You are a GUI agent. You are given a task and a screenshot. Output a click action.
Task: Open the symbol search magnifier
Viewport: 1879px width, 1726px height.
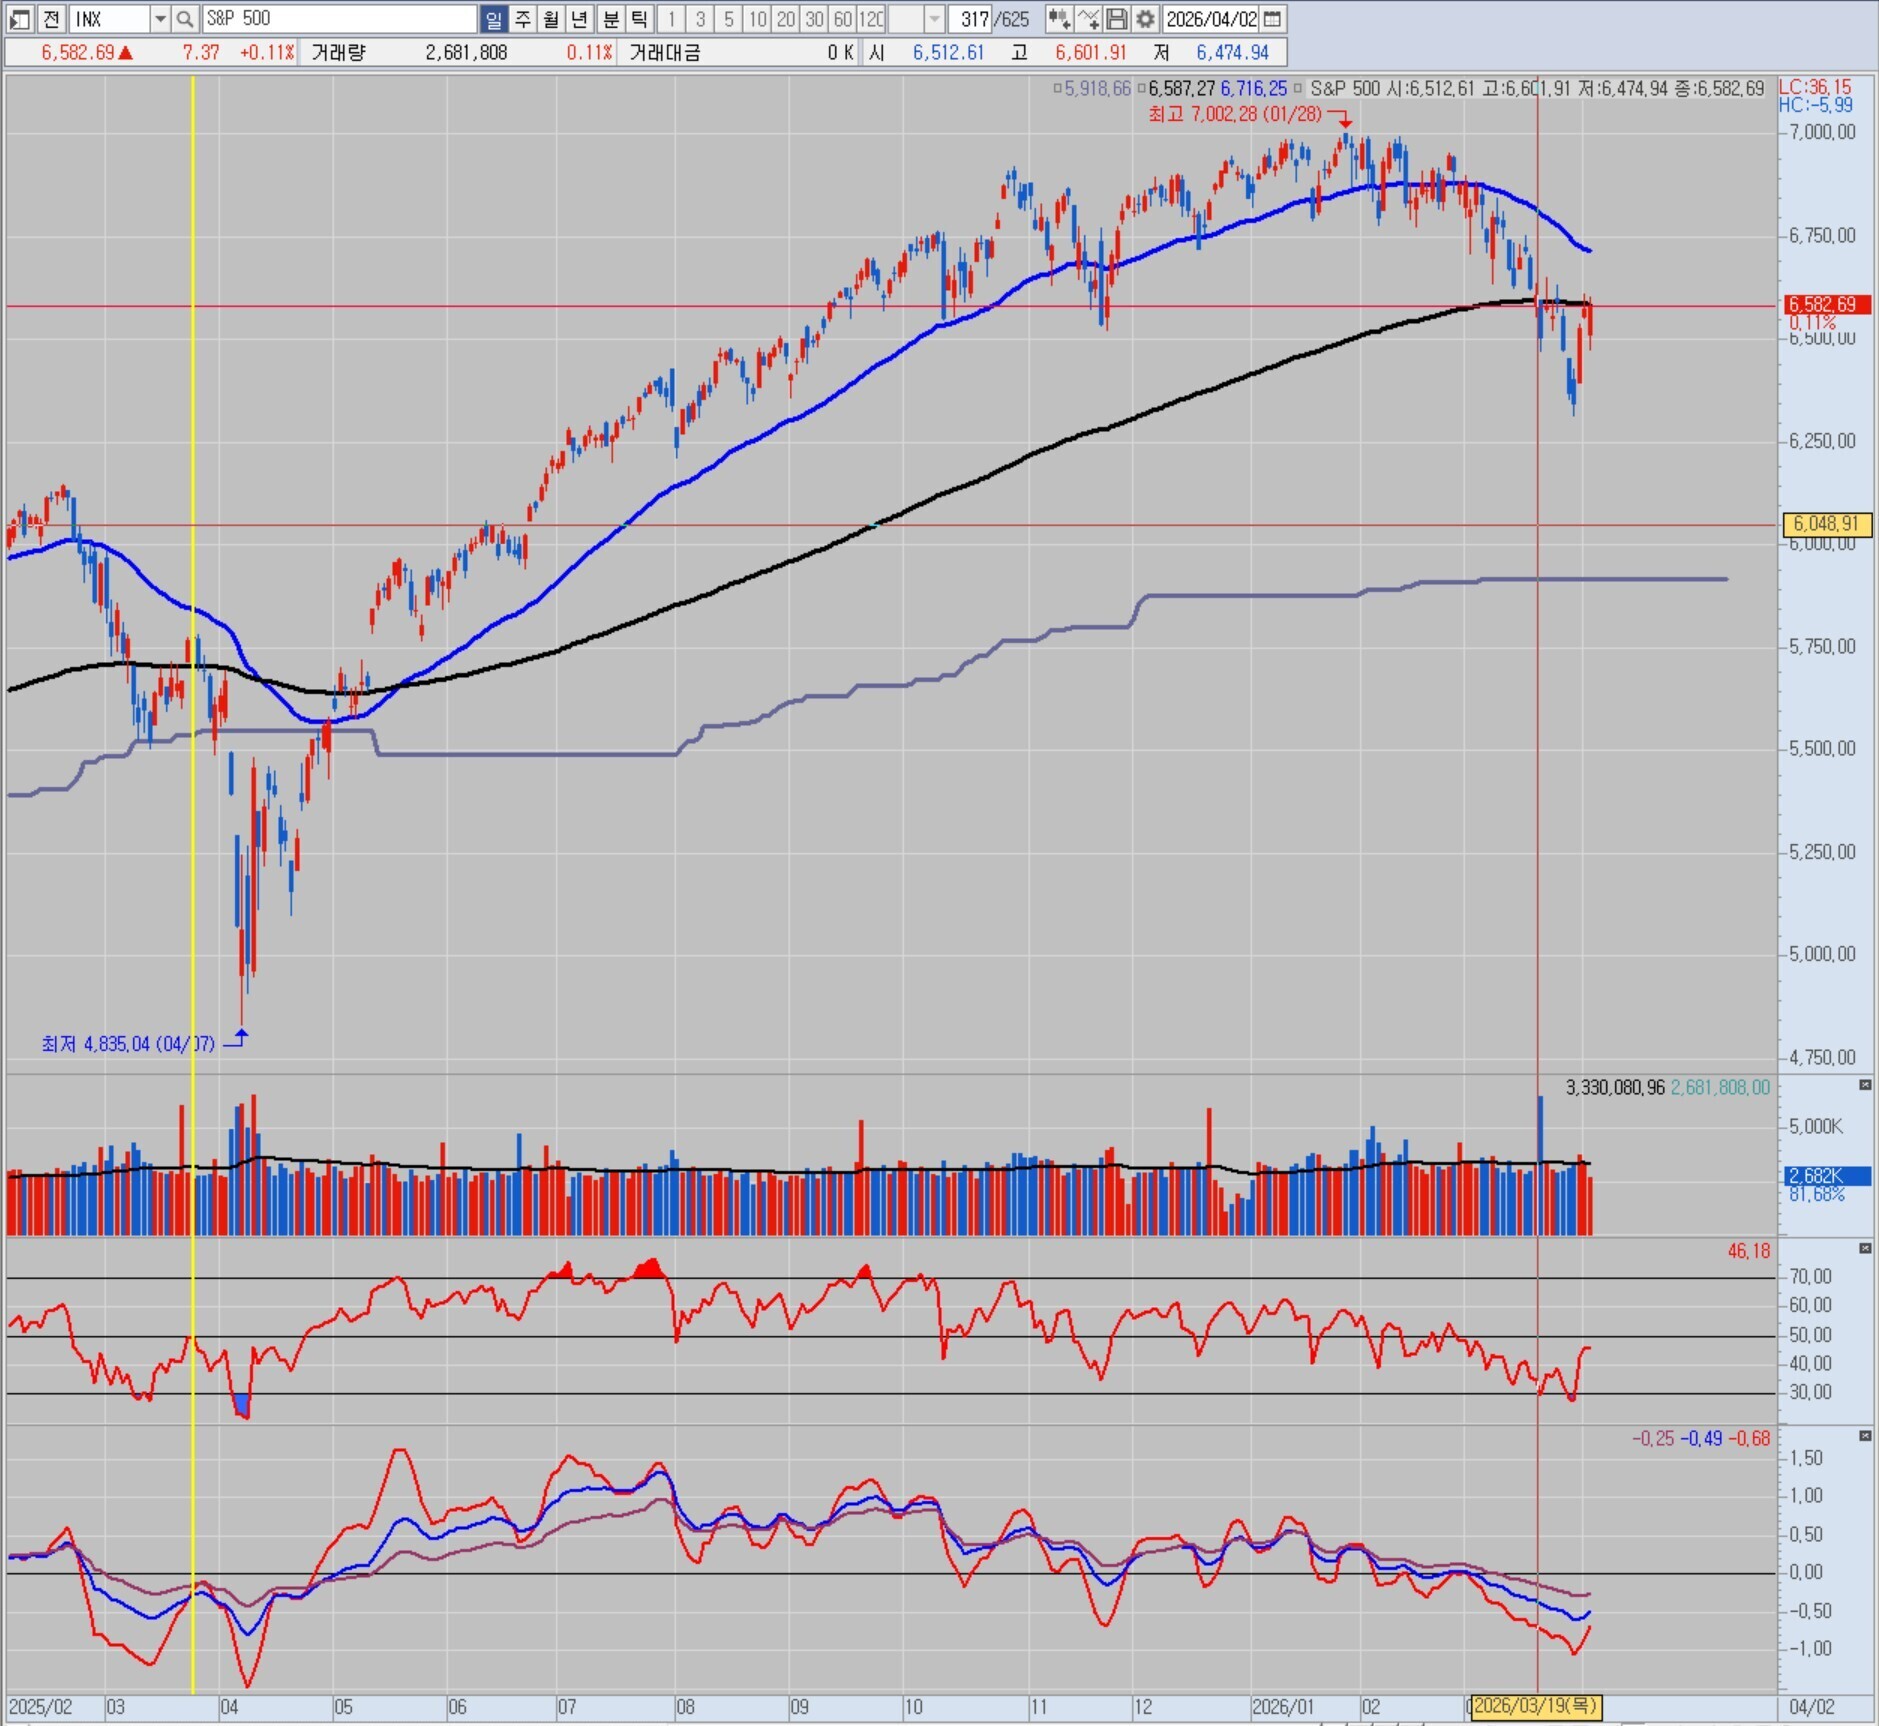[x=185, y=18]
